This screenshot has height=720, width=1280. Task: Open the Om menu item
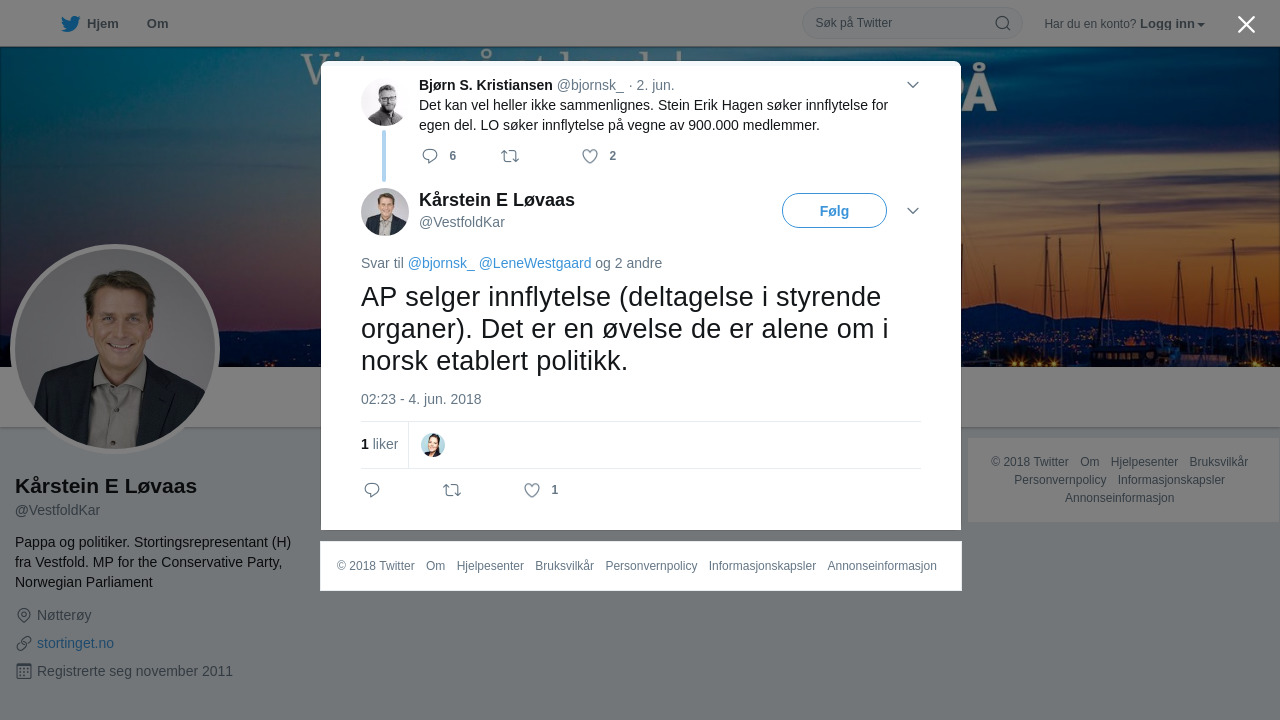(x=157, y=24)
